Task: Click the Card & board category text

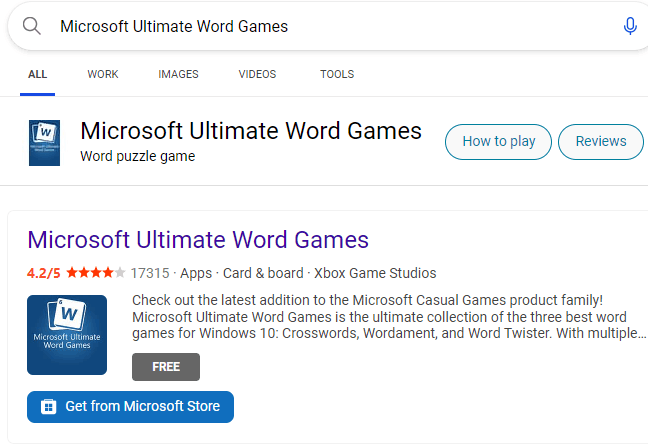Action: (x=263, y=273)
